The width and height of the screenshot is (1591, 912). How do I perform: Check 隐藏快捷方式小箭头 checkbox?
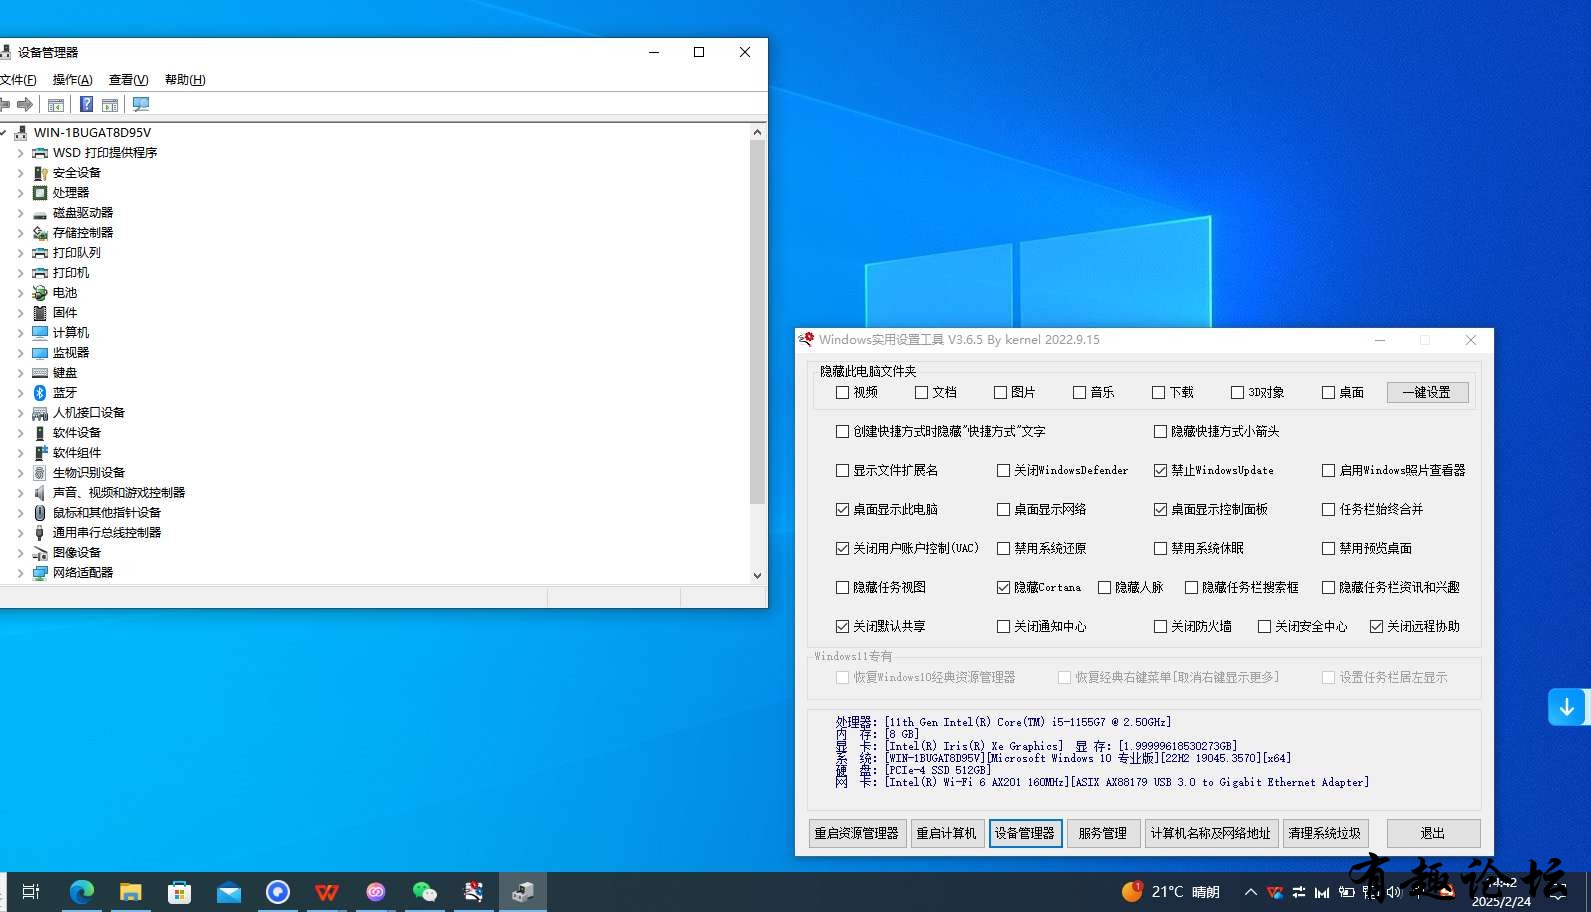(x=1160, y=431)
